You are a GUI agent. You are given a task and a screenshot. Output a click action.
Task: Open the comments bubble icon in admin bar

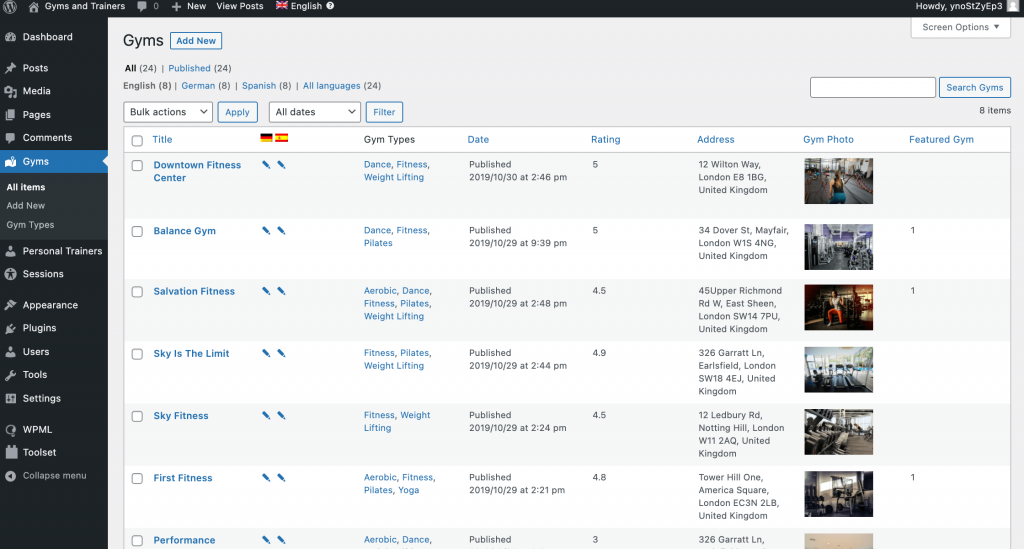click(142, 7)
